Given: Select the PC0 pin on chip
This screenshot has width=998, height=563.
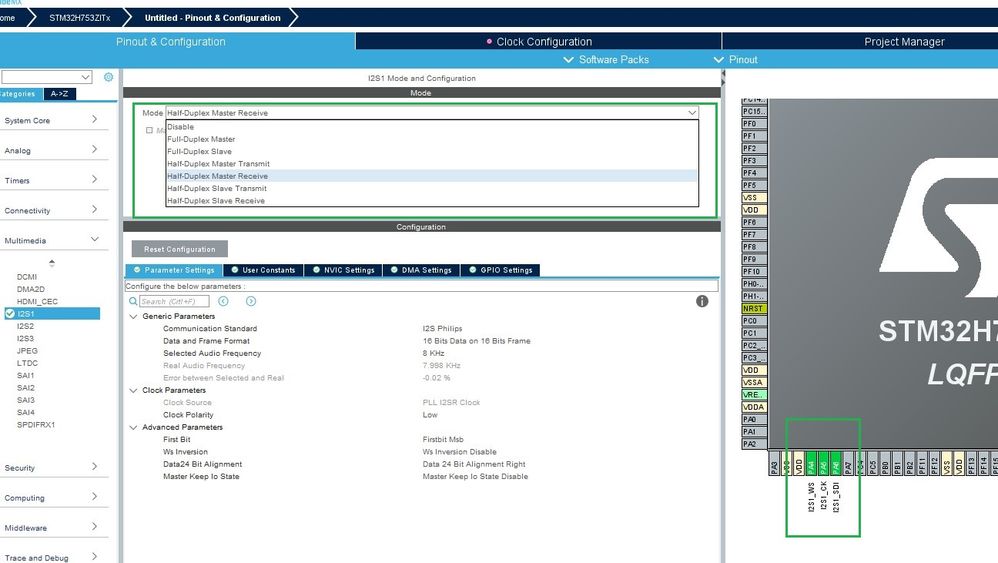Looking at the screenshot, I should click(754, 321).
